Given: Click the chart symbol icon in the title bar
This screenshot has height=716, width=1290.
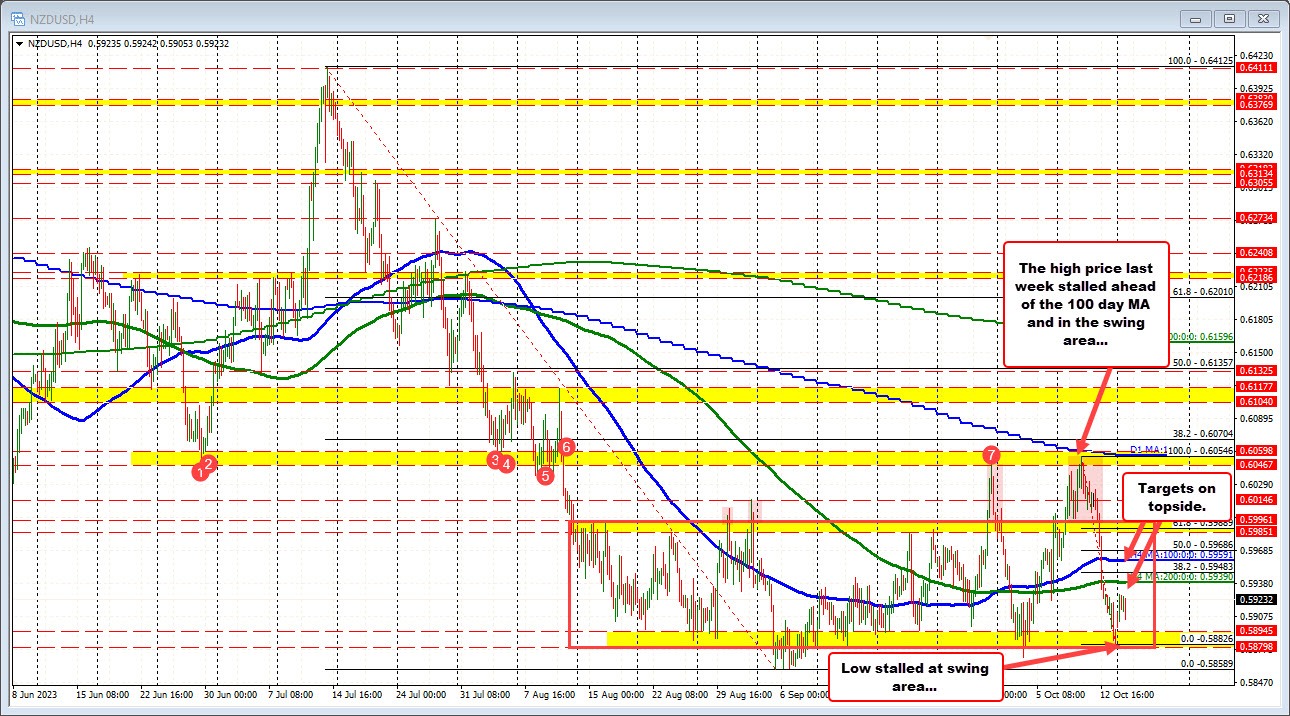Looking at the screenshot, I should [x=20, y=18].
